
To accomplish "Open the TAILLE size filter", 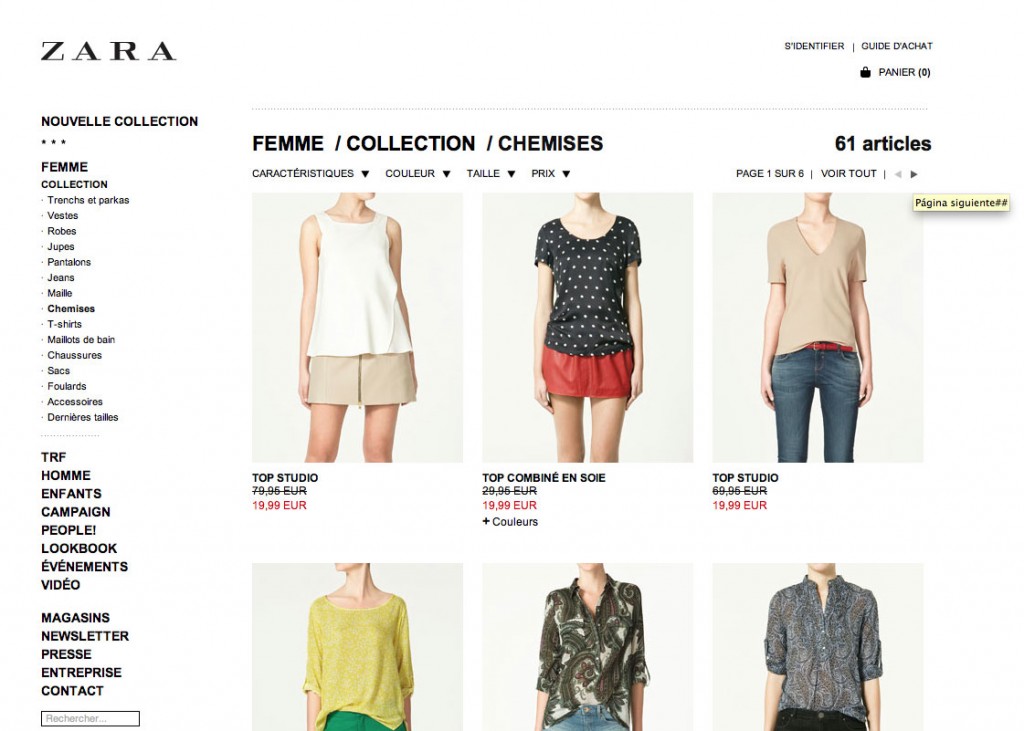I will 491,174.
